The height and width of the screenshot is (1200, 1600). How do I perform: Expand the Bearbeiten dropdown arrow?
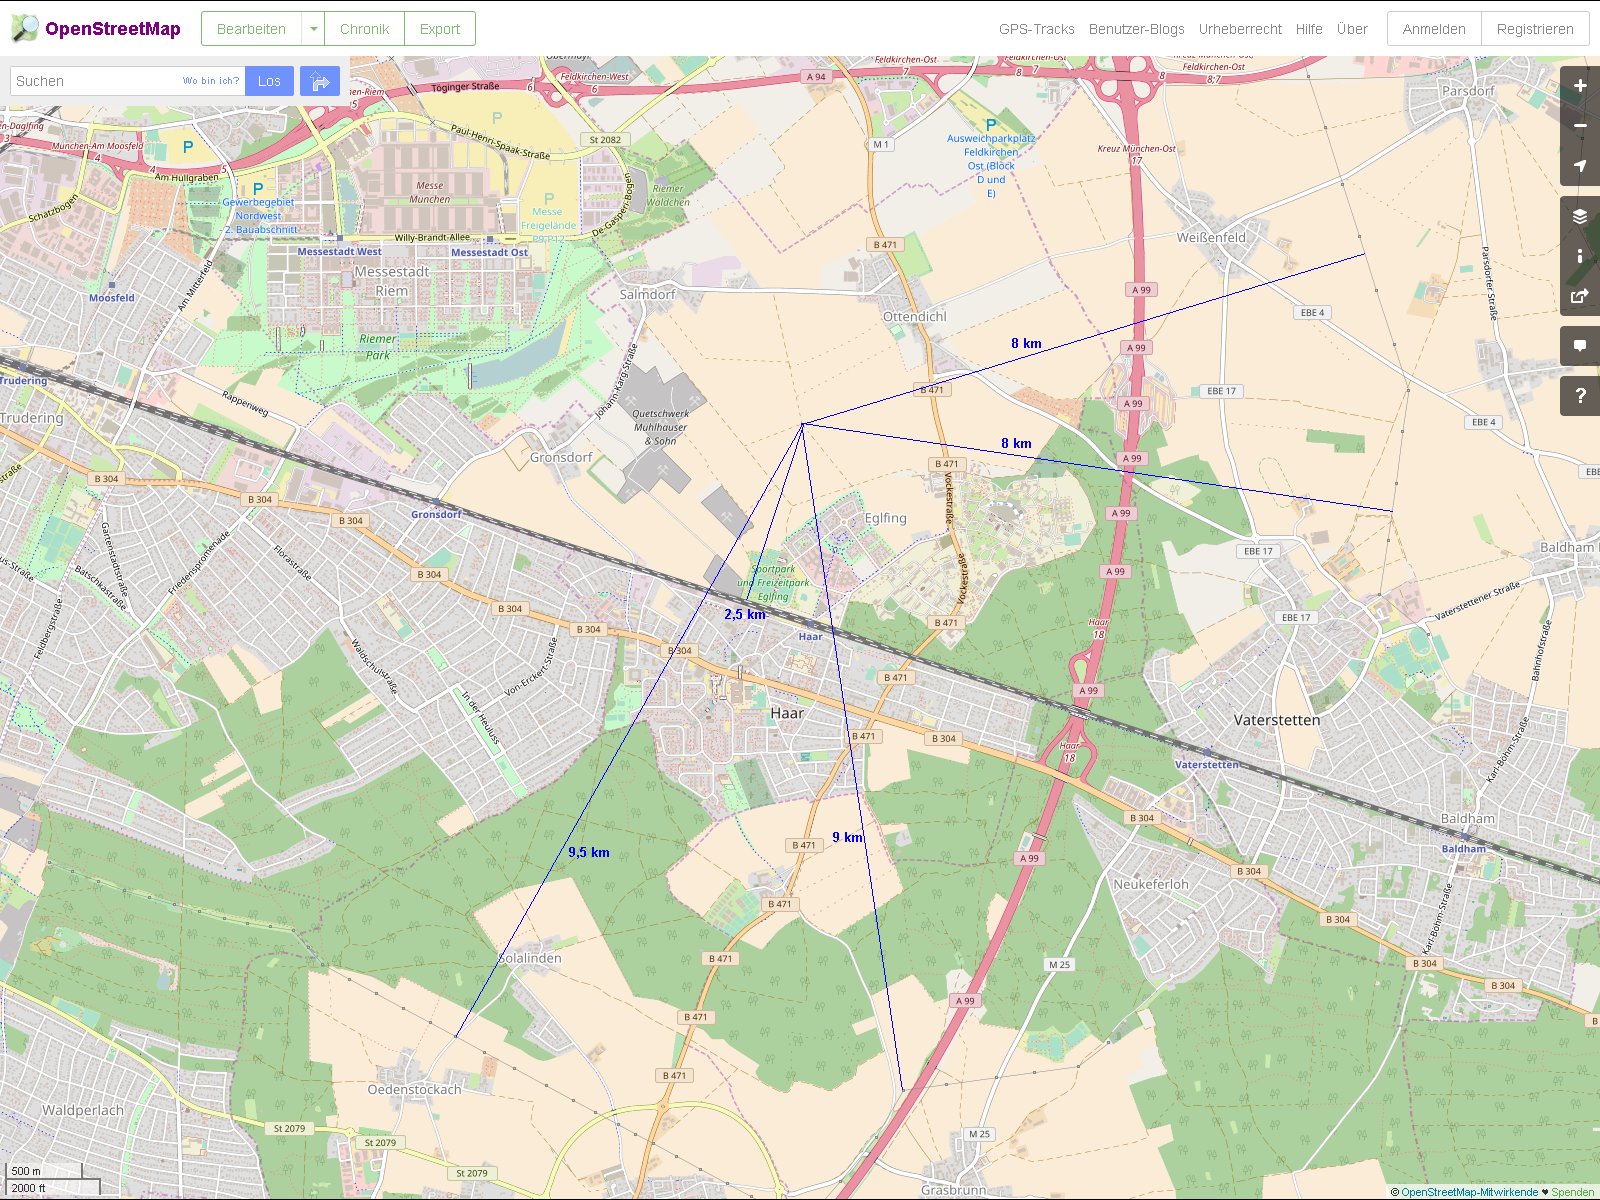pos(313,29)
